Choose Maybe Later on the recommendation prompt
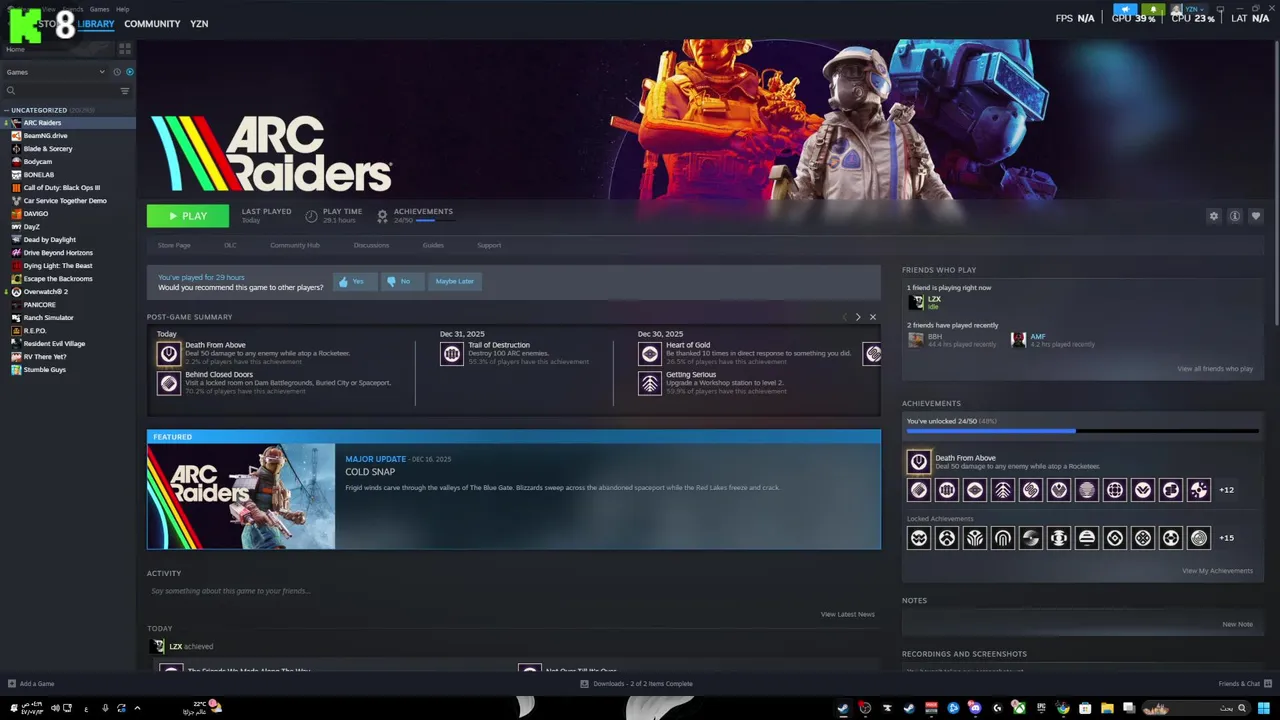Image resolution: width=1280 pixels, height=720 pixels. pyautogui.click(x=454, y=282)
